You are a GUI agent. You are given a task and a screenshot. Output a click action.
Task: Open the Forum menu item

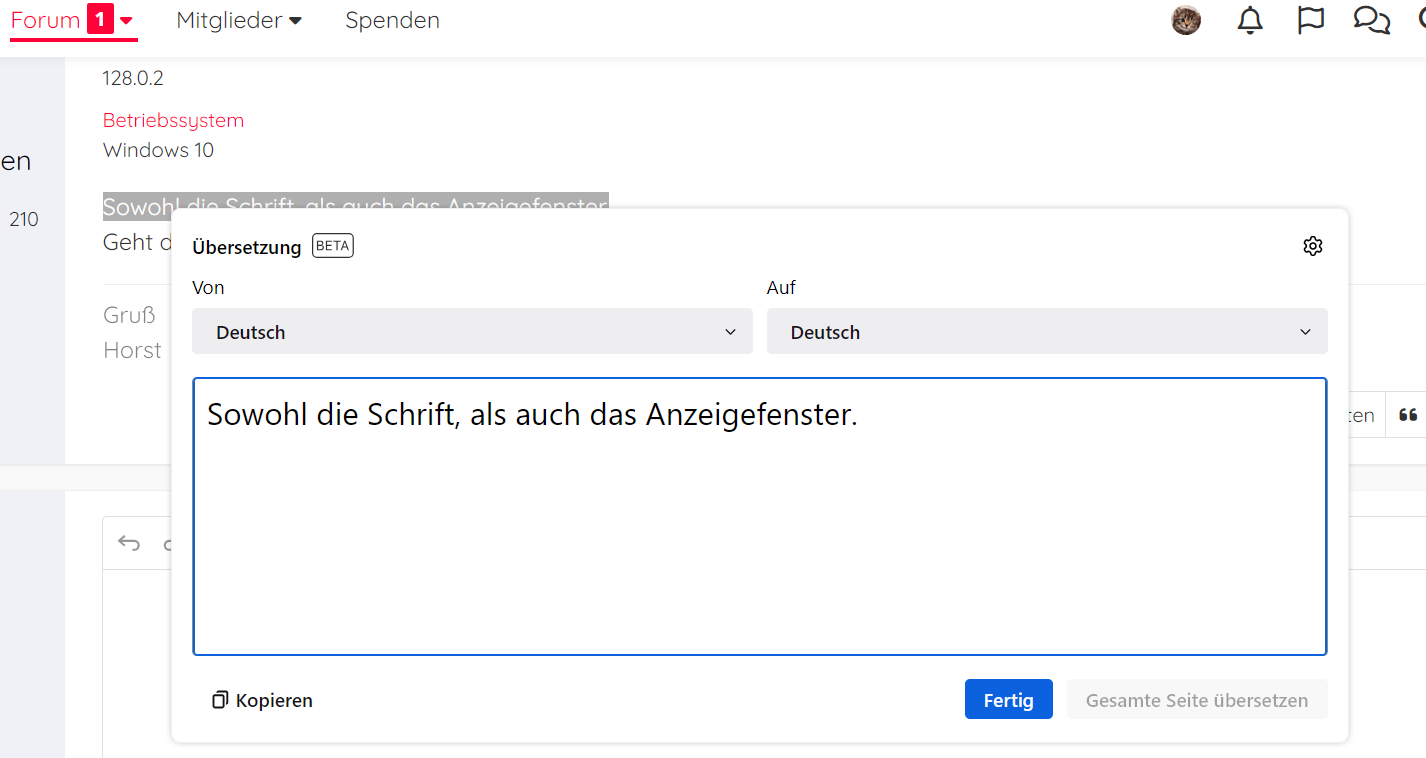click(x=45, y=20)
